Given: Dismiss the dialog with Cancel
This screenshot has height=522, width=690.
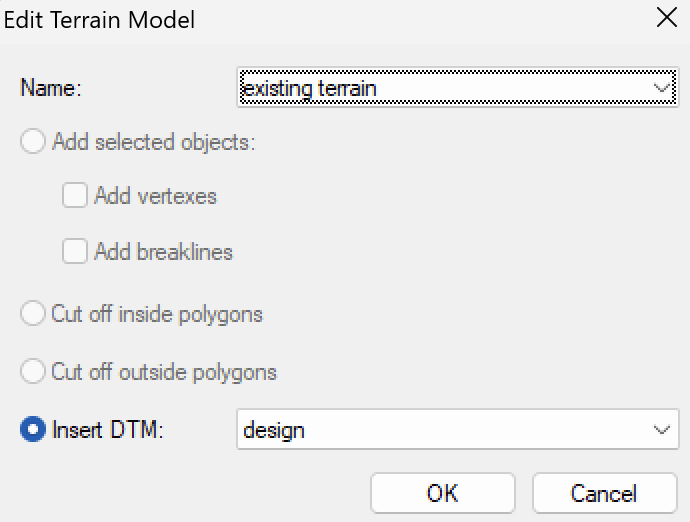Looking at the screenshot, I should pos(605,493).
